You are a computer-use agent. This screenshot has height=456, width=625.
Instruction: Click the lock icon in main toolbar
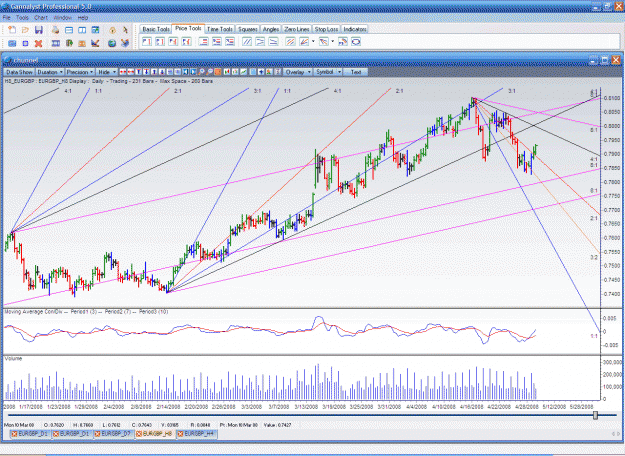tap(112, 30)
